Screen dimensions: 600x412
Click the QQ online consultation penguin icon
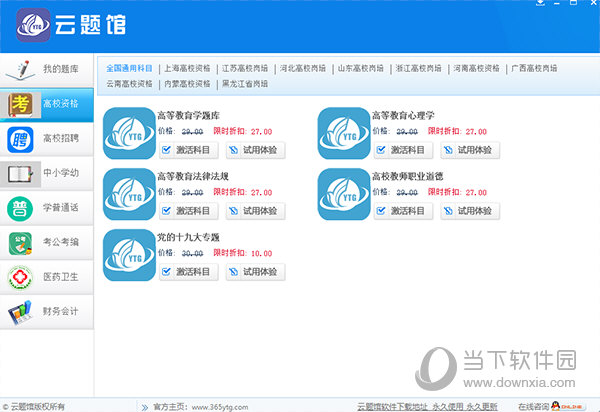coord(556,406)
